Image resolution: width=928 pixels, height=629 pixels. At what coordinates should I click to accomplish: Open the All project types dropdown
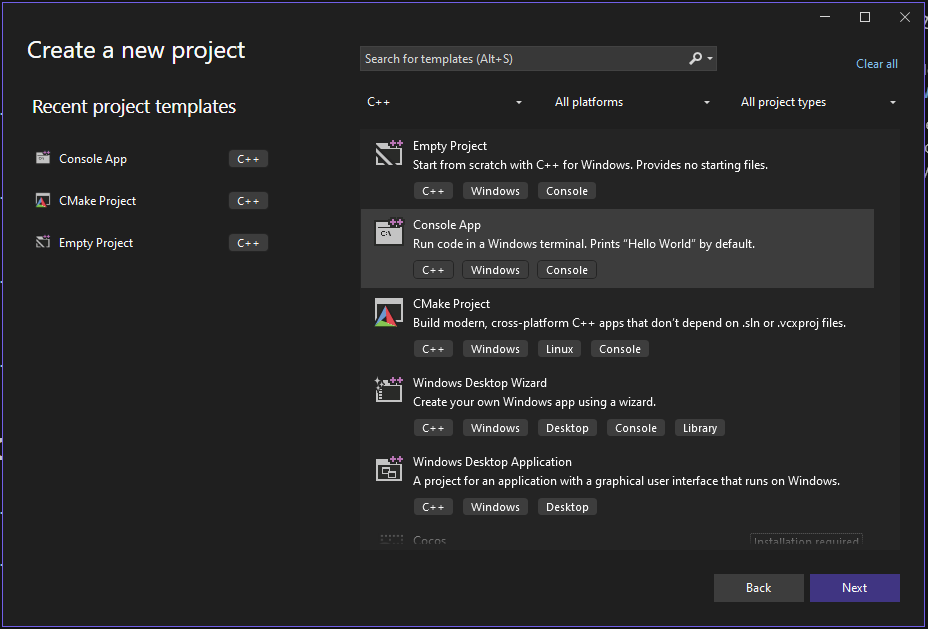tap(818, 102)
